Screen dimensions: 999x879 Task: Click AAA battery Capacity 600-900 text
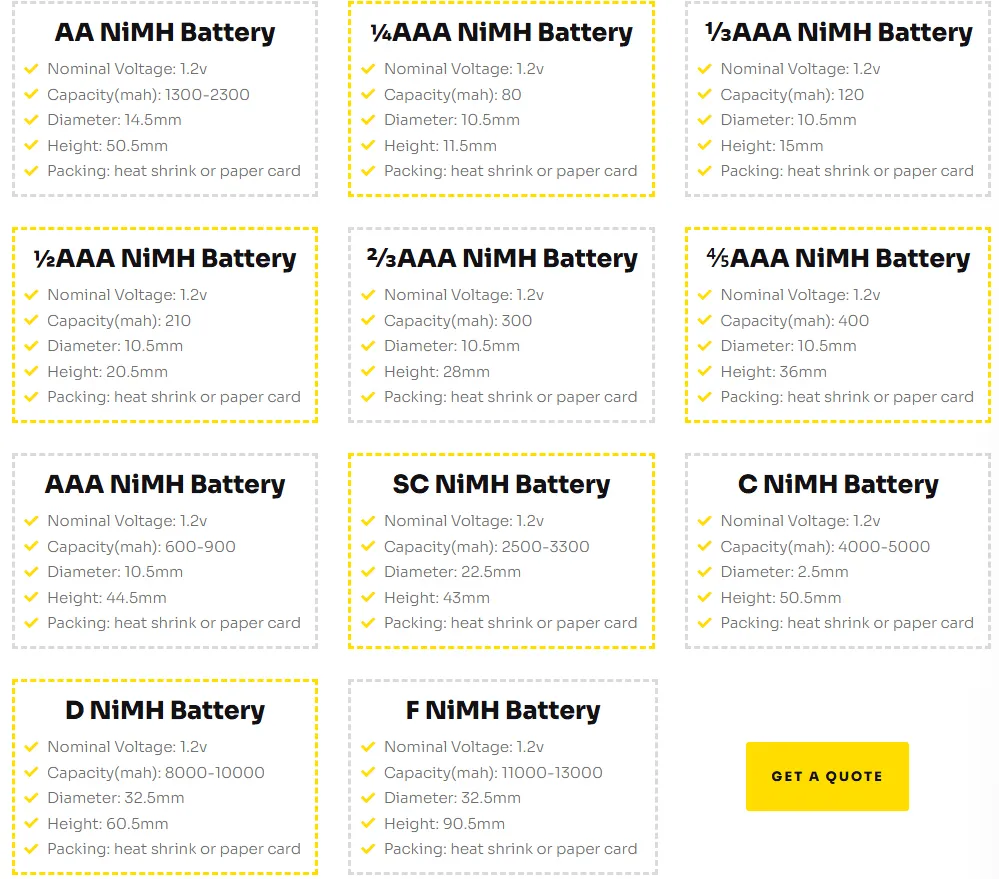pos(141,547)
